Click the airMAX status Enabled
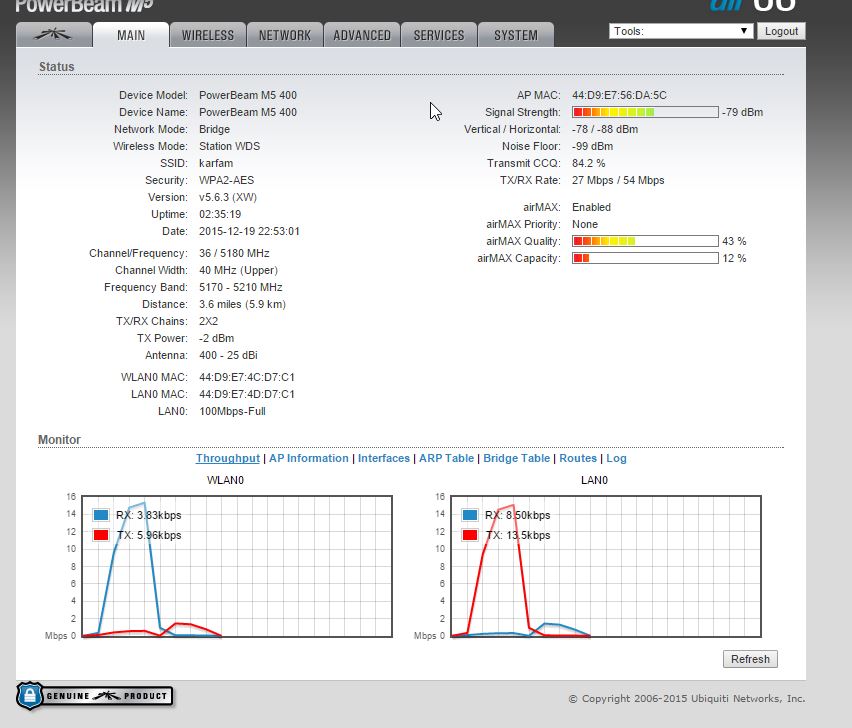 pyautogui.click(x=591, y=207)
